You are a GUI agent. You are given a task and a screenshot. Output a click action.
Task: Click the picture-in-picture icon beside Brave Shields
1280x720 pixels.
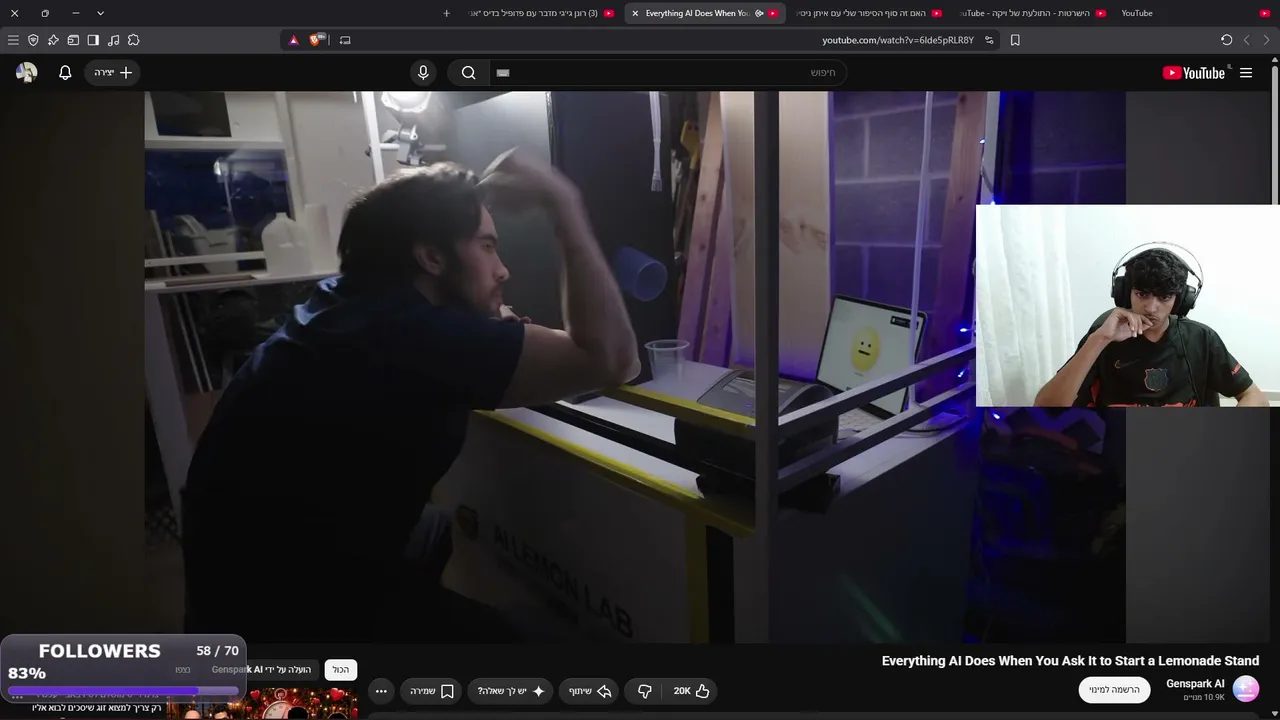pyautogui.click(x=345, y=40)
